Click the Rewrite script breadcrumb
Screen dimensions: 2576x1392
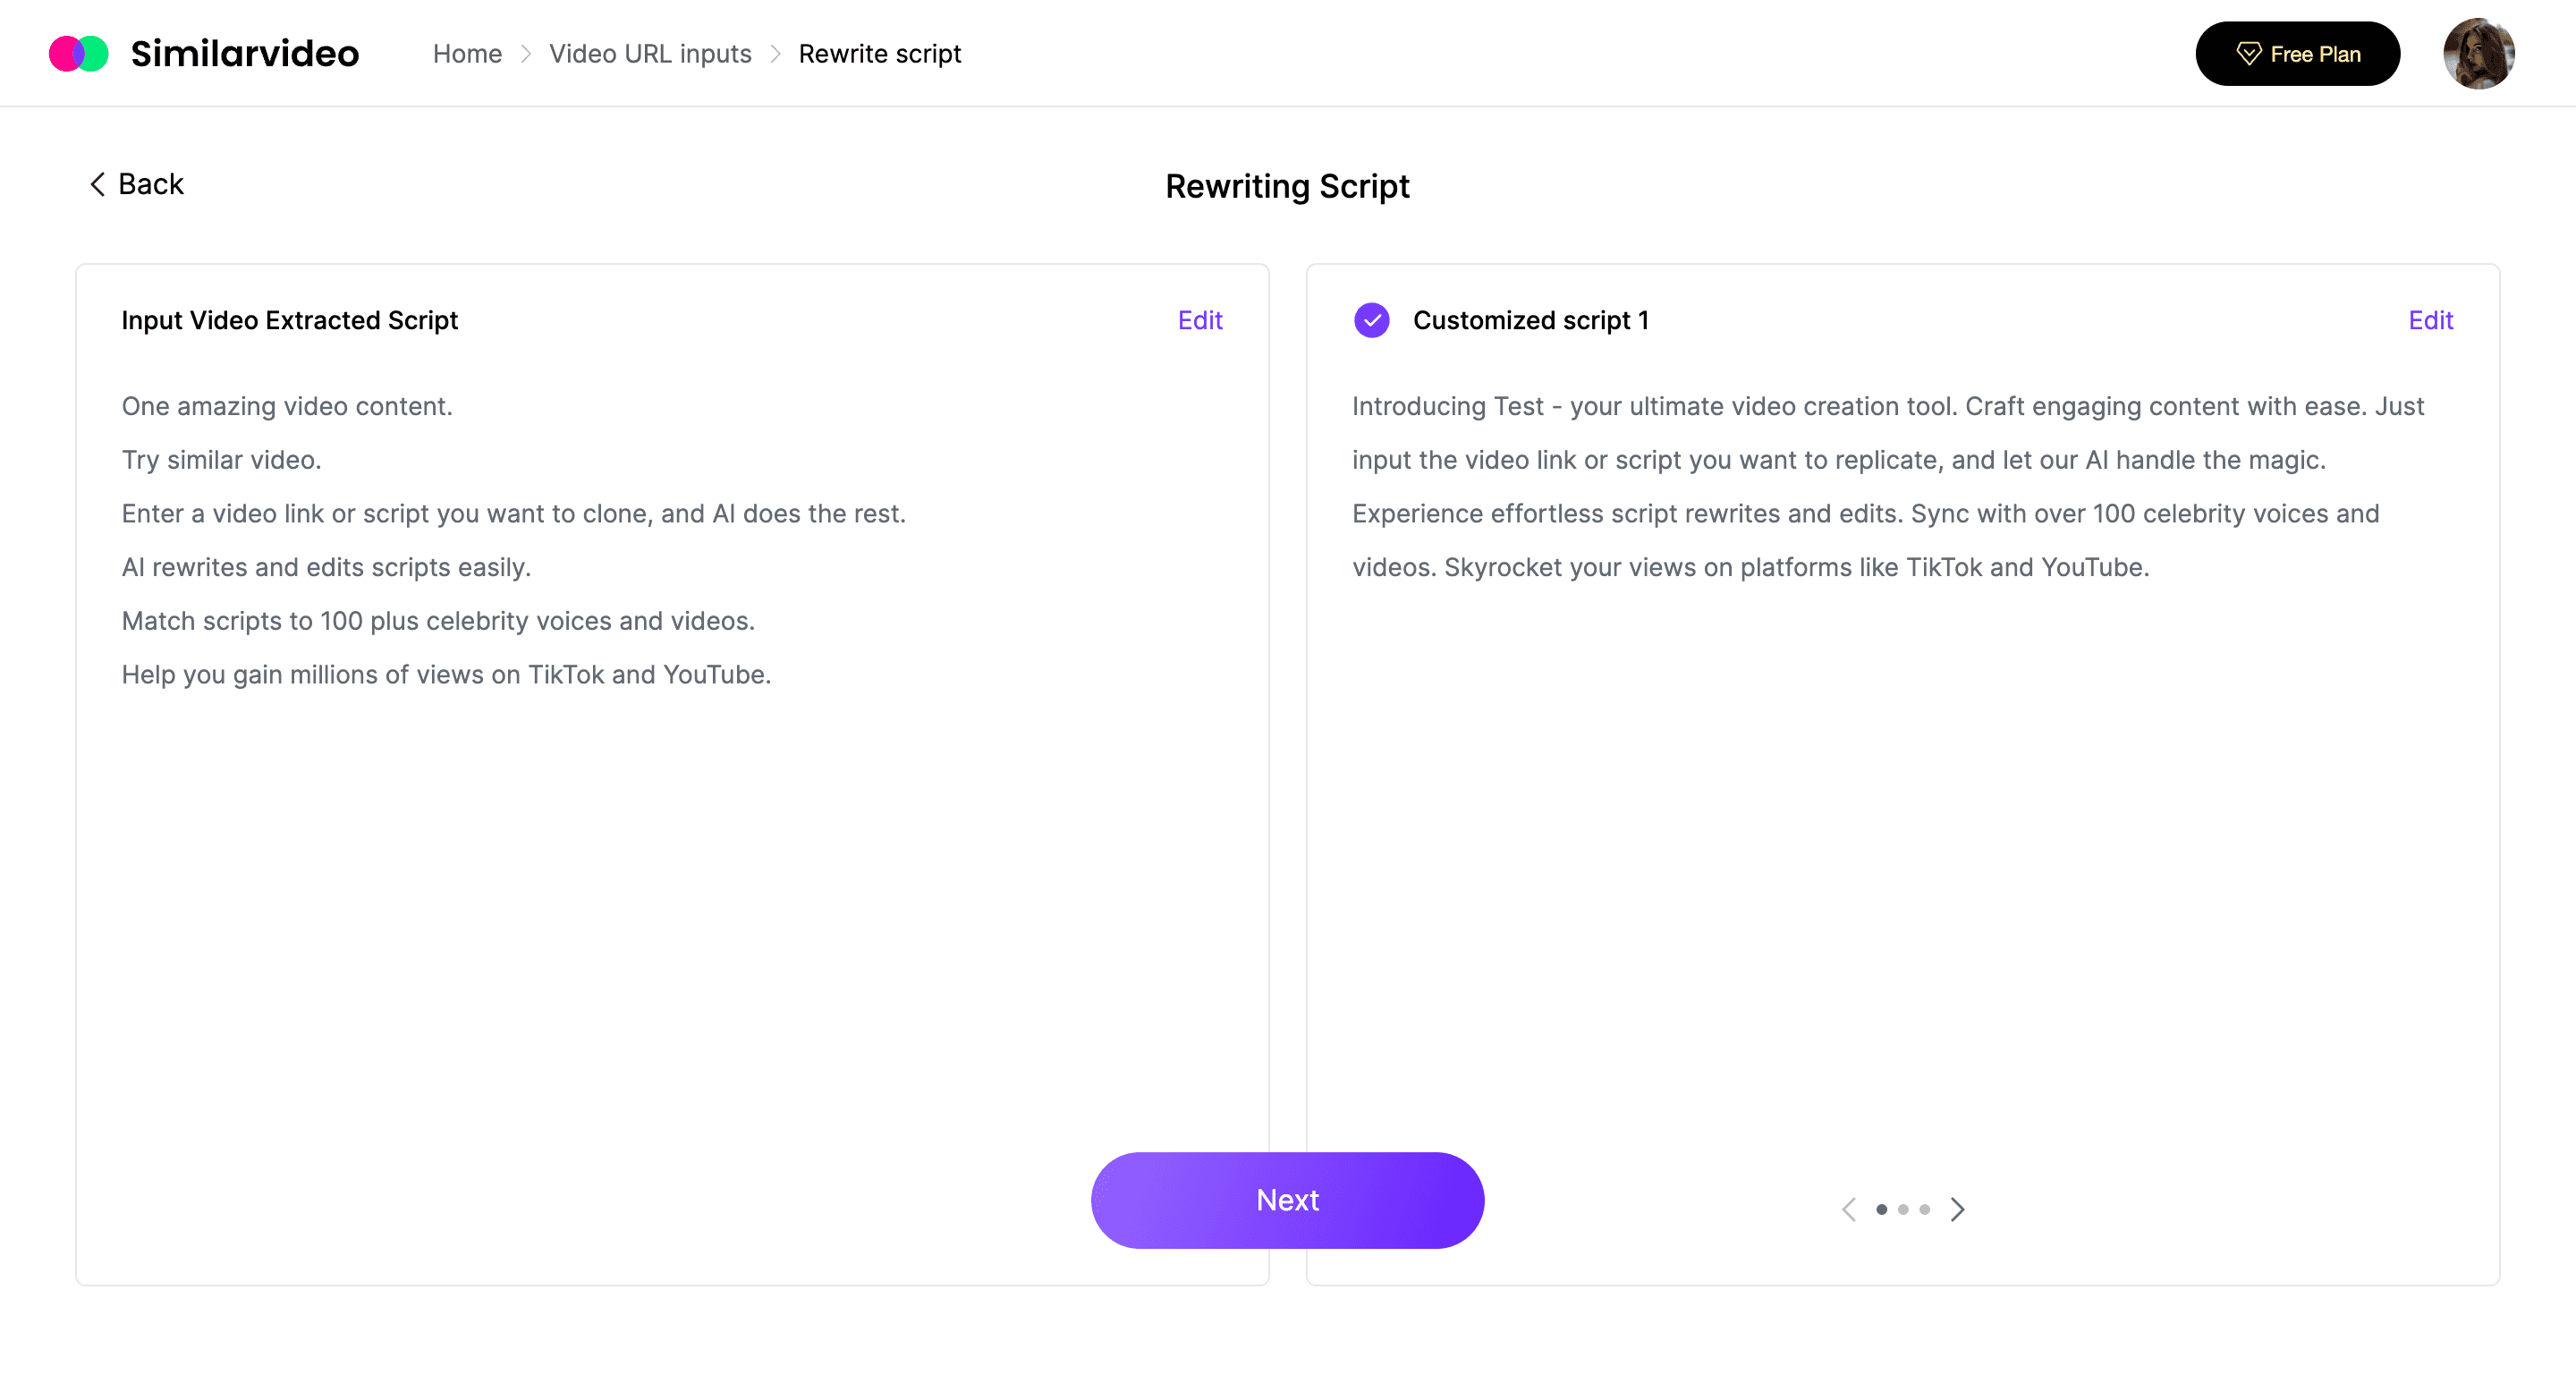(880, 54)
